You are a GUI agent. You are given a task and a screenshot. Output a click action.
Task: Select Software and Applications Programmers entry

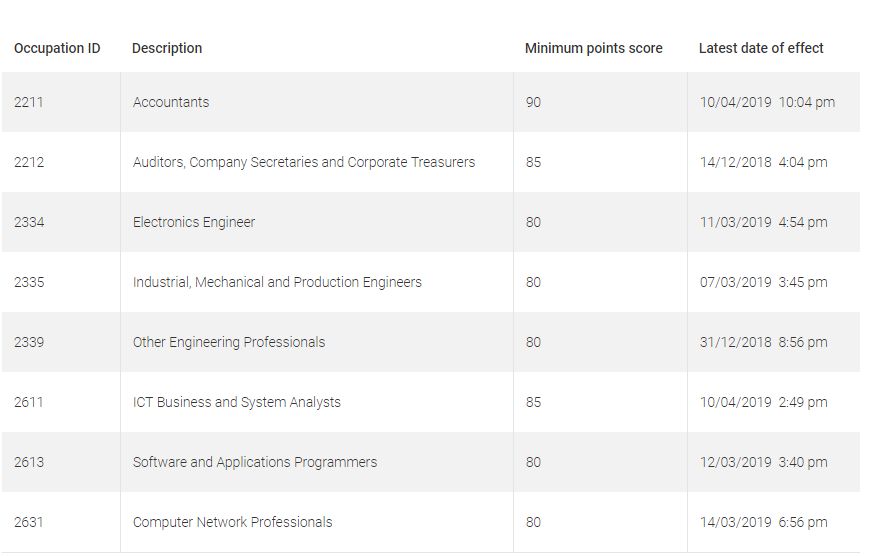click(255, 462)
